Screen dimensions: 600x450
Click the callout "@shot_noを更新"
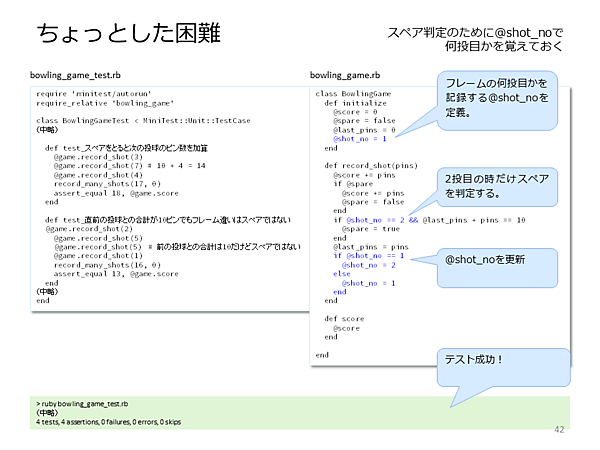pyautogui.click(x=497, y=268)
